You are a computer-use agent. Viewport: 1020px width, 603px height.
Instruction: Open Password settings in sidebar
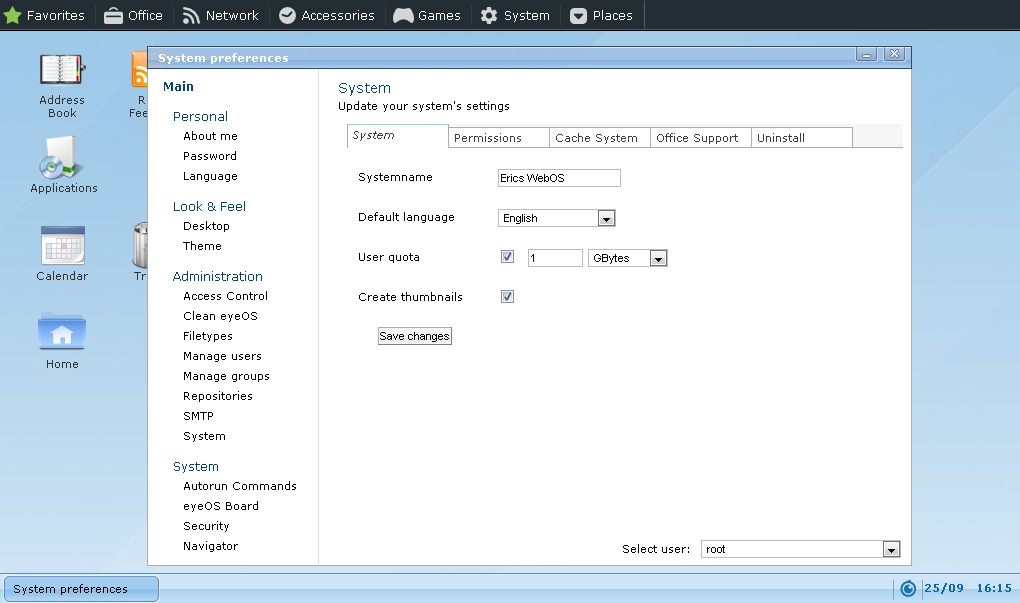point(209,156)
